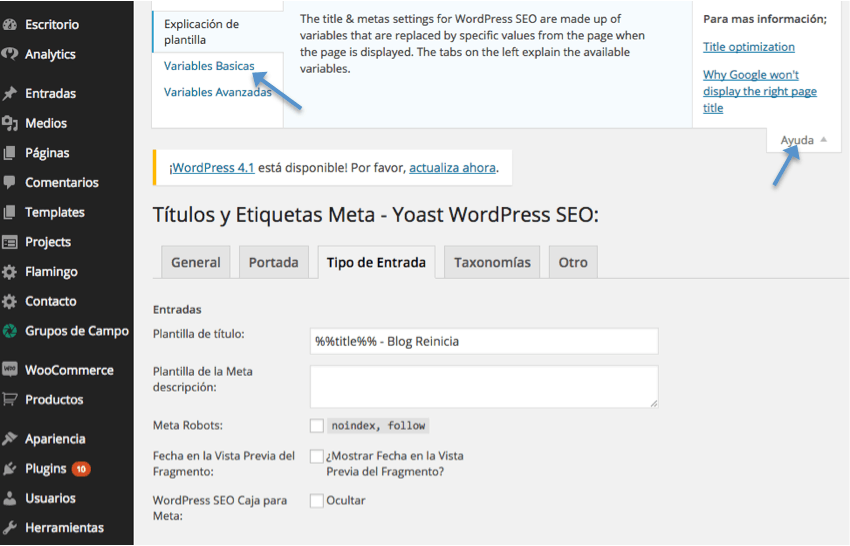Viewport: 850px width, 546px height.
Task: Check the Ocultar checkbox
Action: (317, 500)
